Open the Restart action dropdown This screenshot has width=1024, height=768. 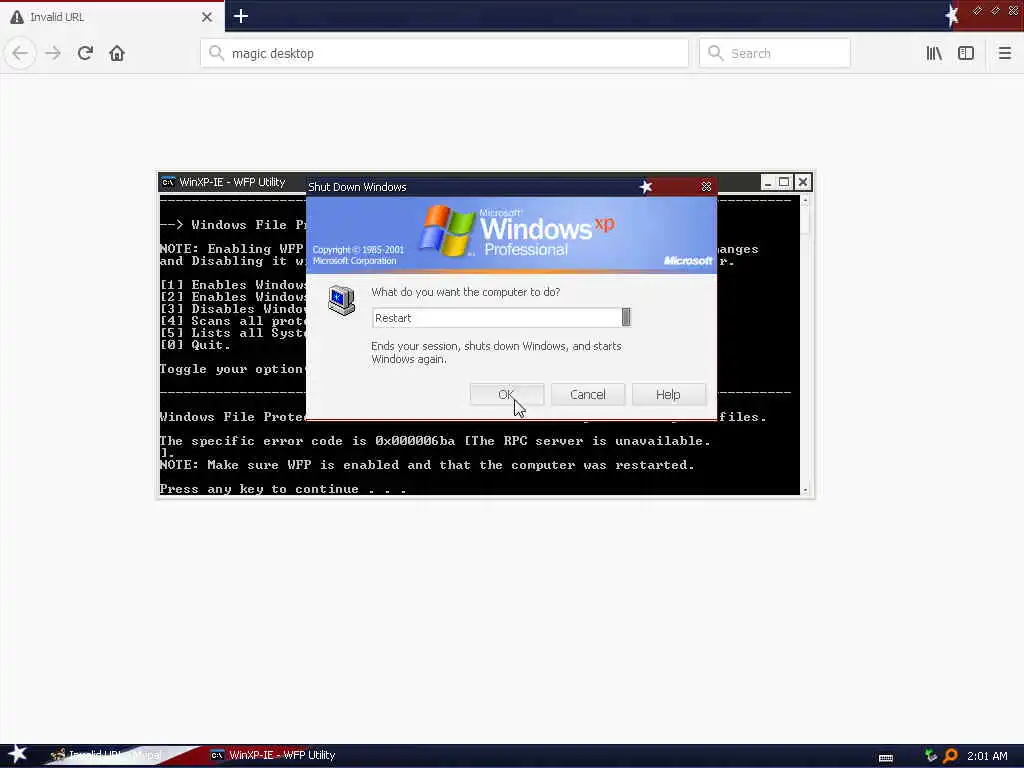[x=626, y=317]
